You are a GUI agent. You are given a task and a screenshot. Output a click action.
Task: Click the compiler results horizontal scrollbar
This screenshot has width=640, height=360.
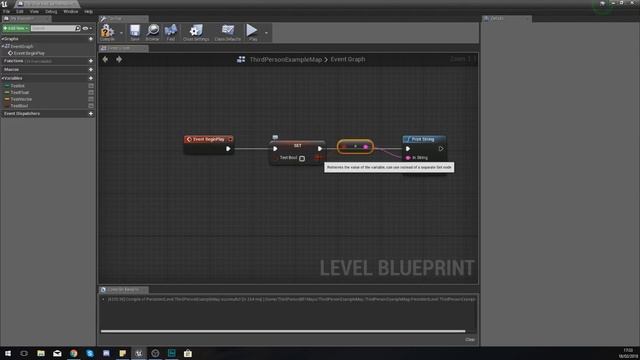tap(283, 331)
